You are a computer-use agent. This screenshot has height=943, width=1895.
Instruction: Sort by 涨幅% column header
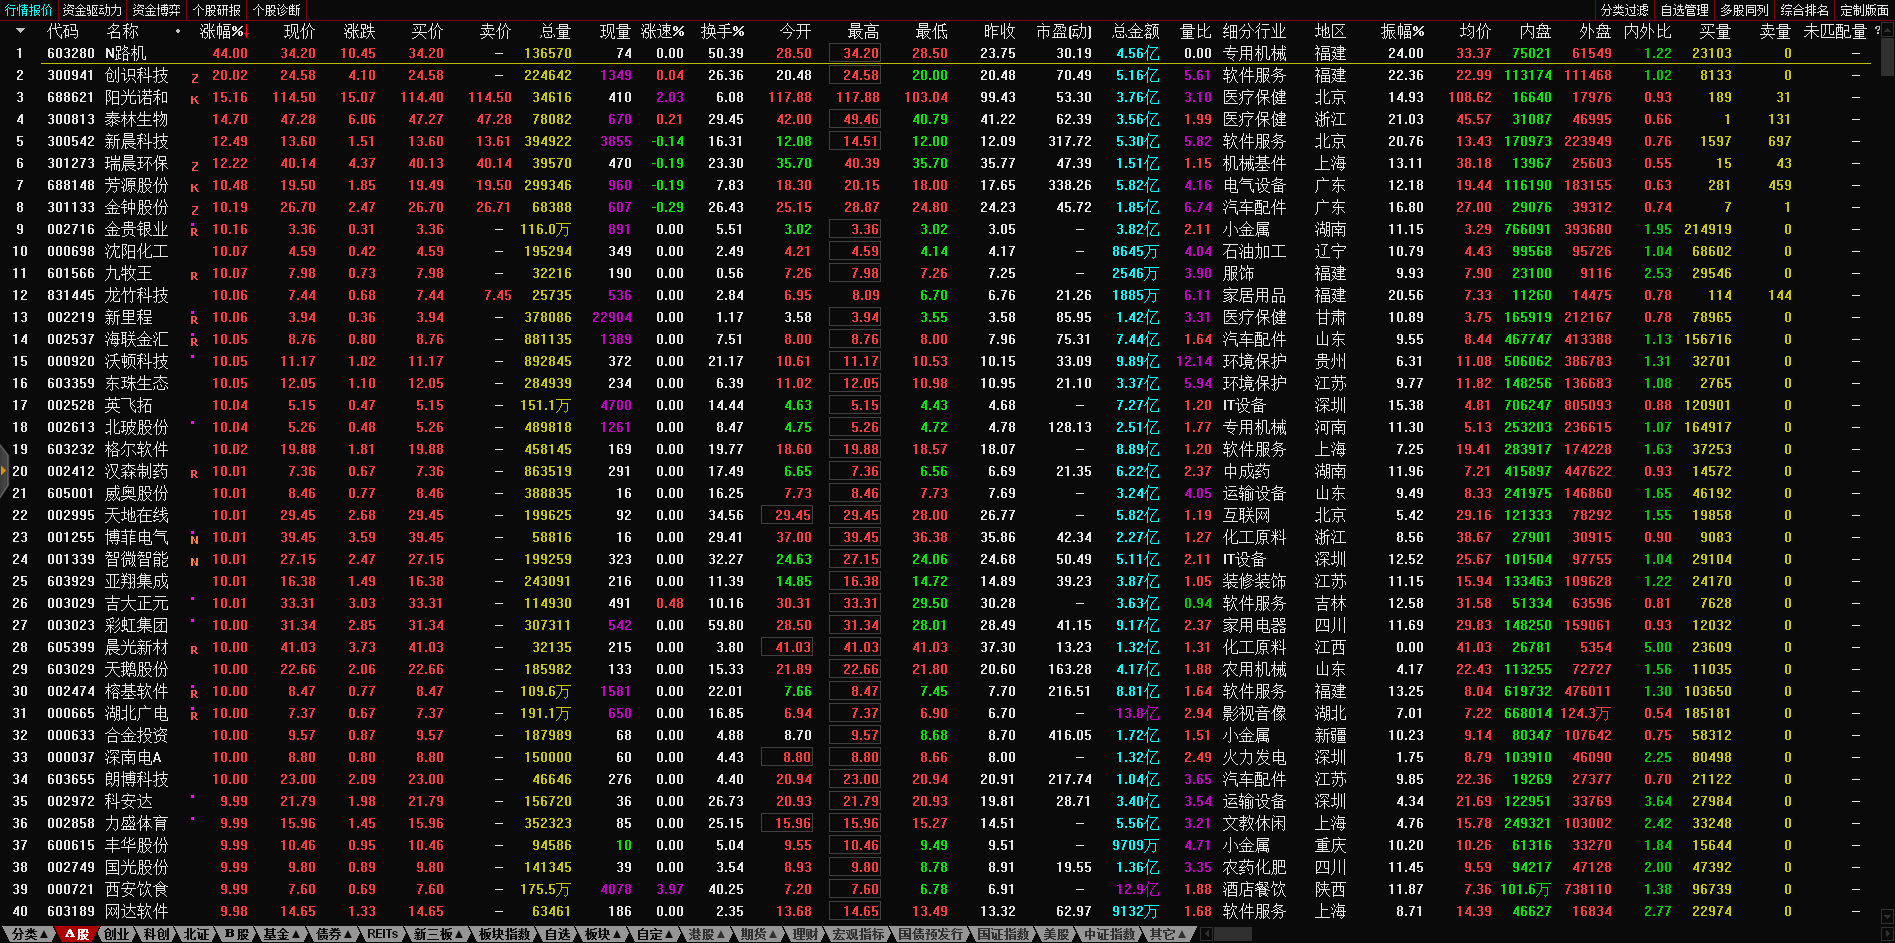pyautogui.click(x=222, y=31)
